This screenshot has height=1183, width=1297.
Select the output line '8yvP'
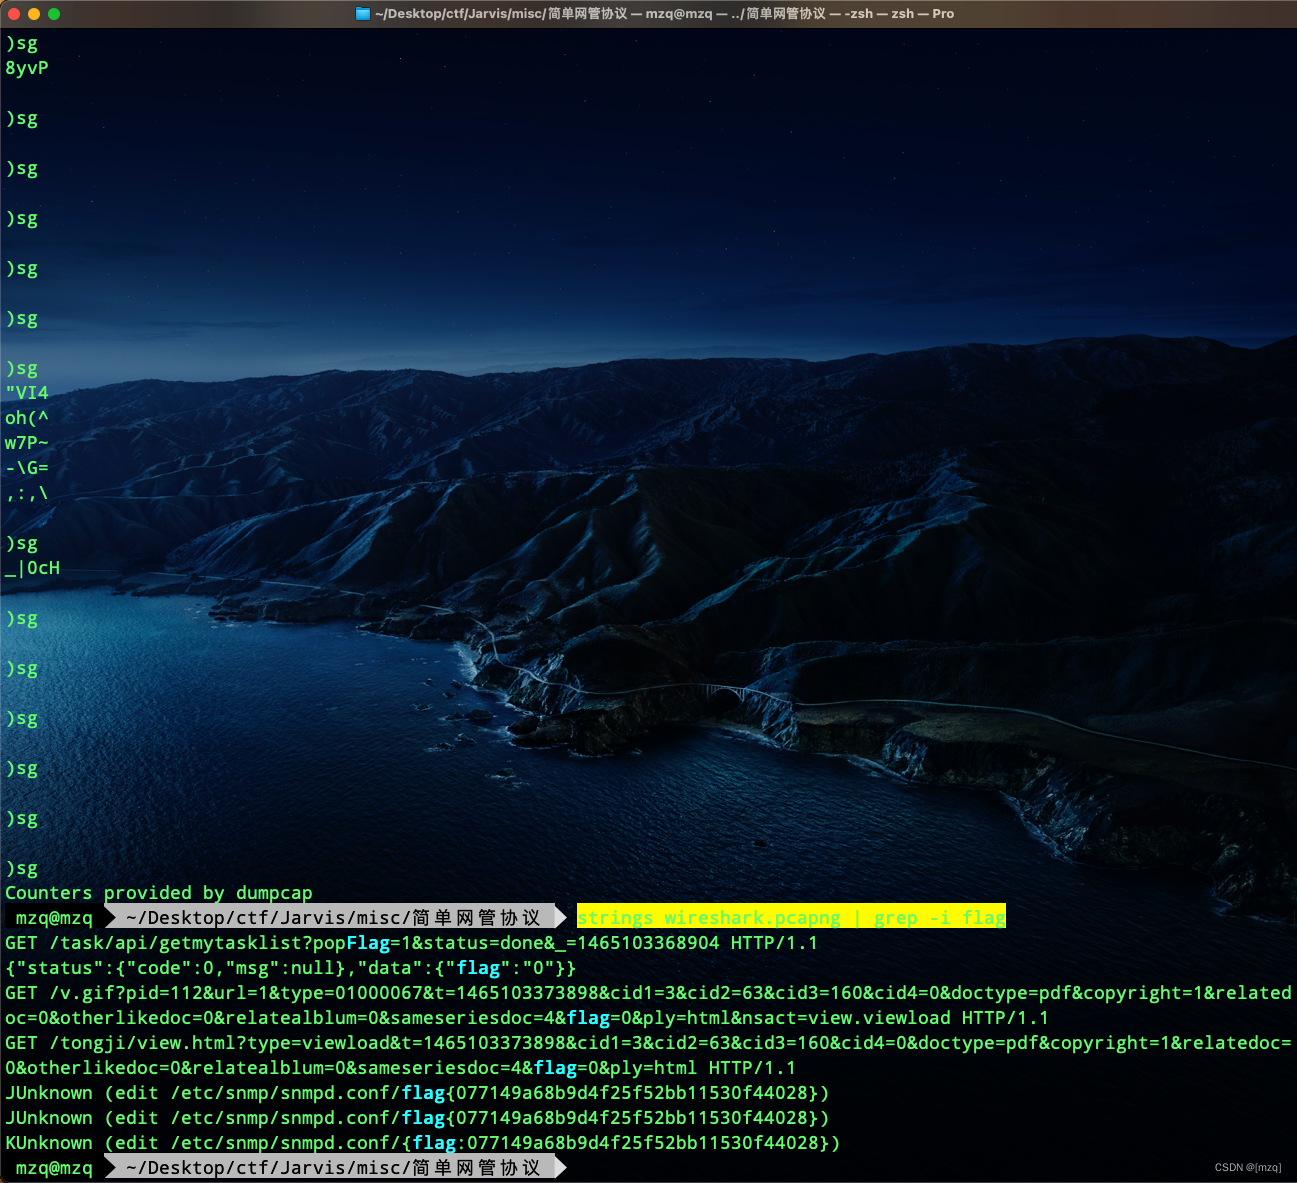coord(27,68)
